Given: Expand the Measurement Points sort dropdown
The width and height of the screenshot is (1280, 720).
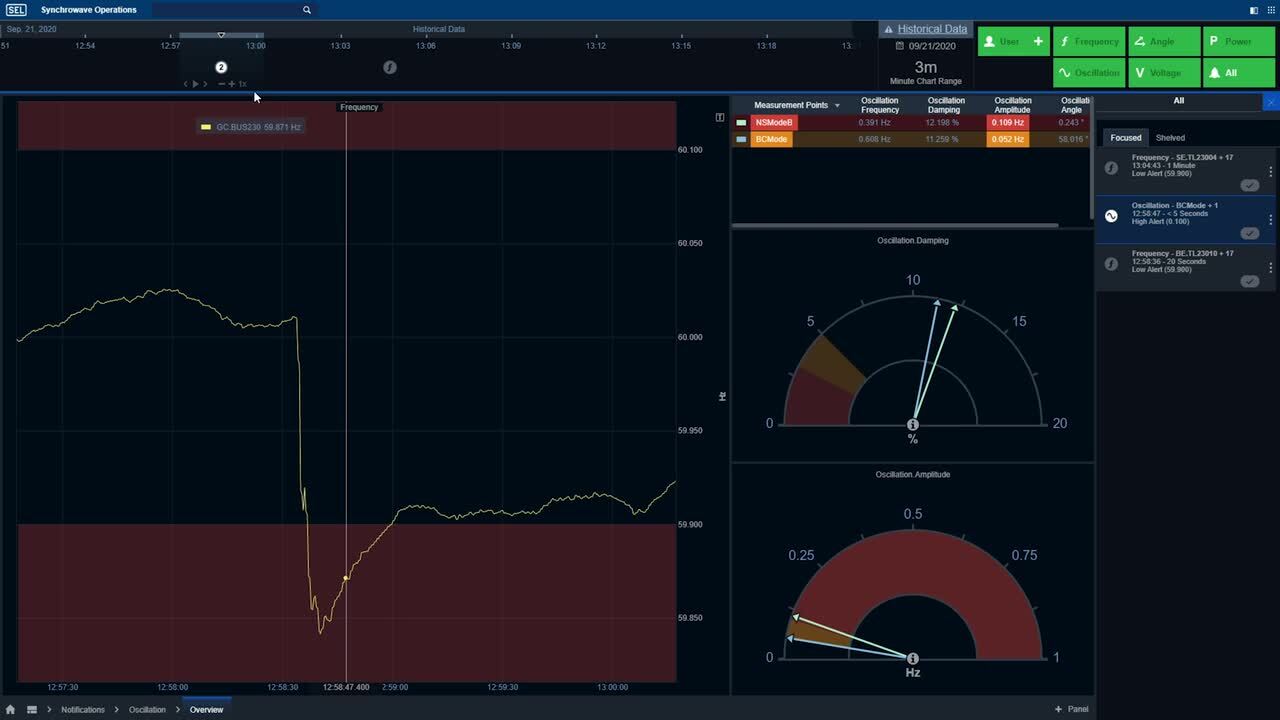Looking at the screenshot, I should pos(837,106).
